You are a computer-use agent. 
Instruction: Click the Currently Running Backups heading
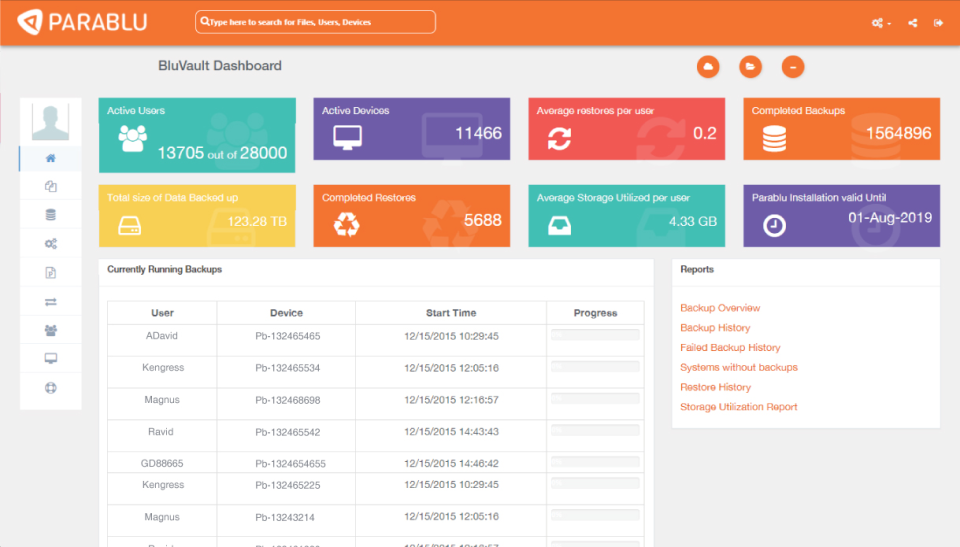tap(165, 270)
